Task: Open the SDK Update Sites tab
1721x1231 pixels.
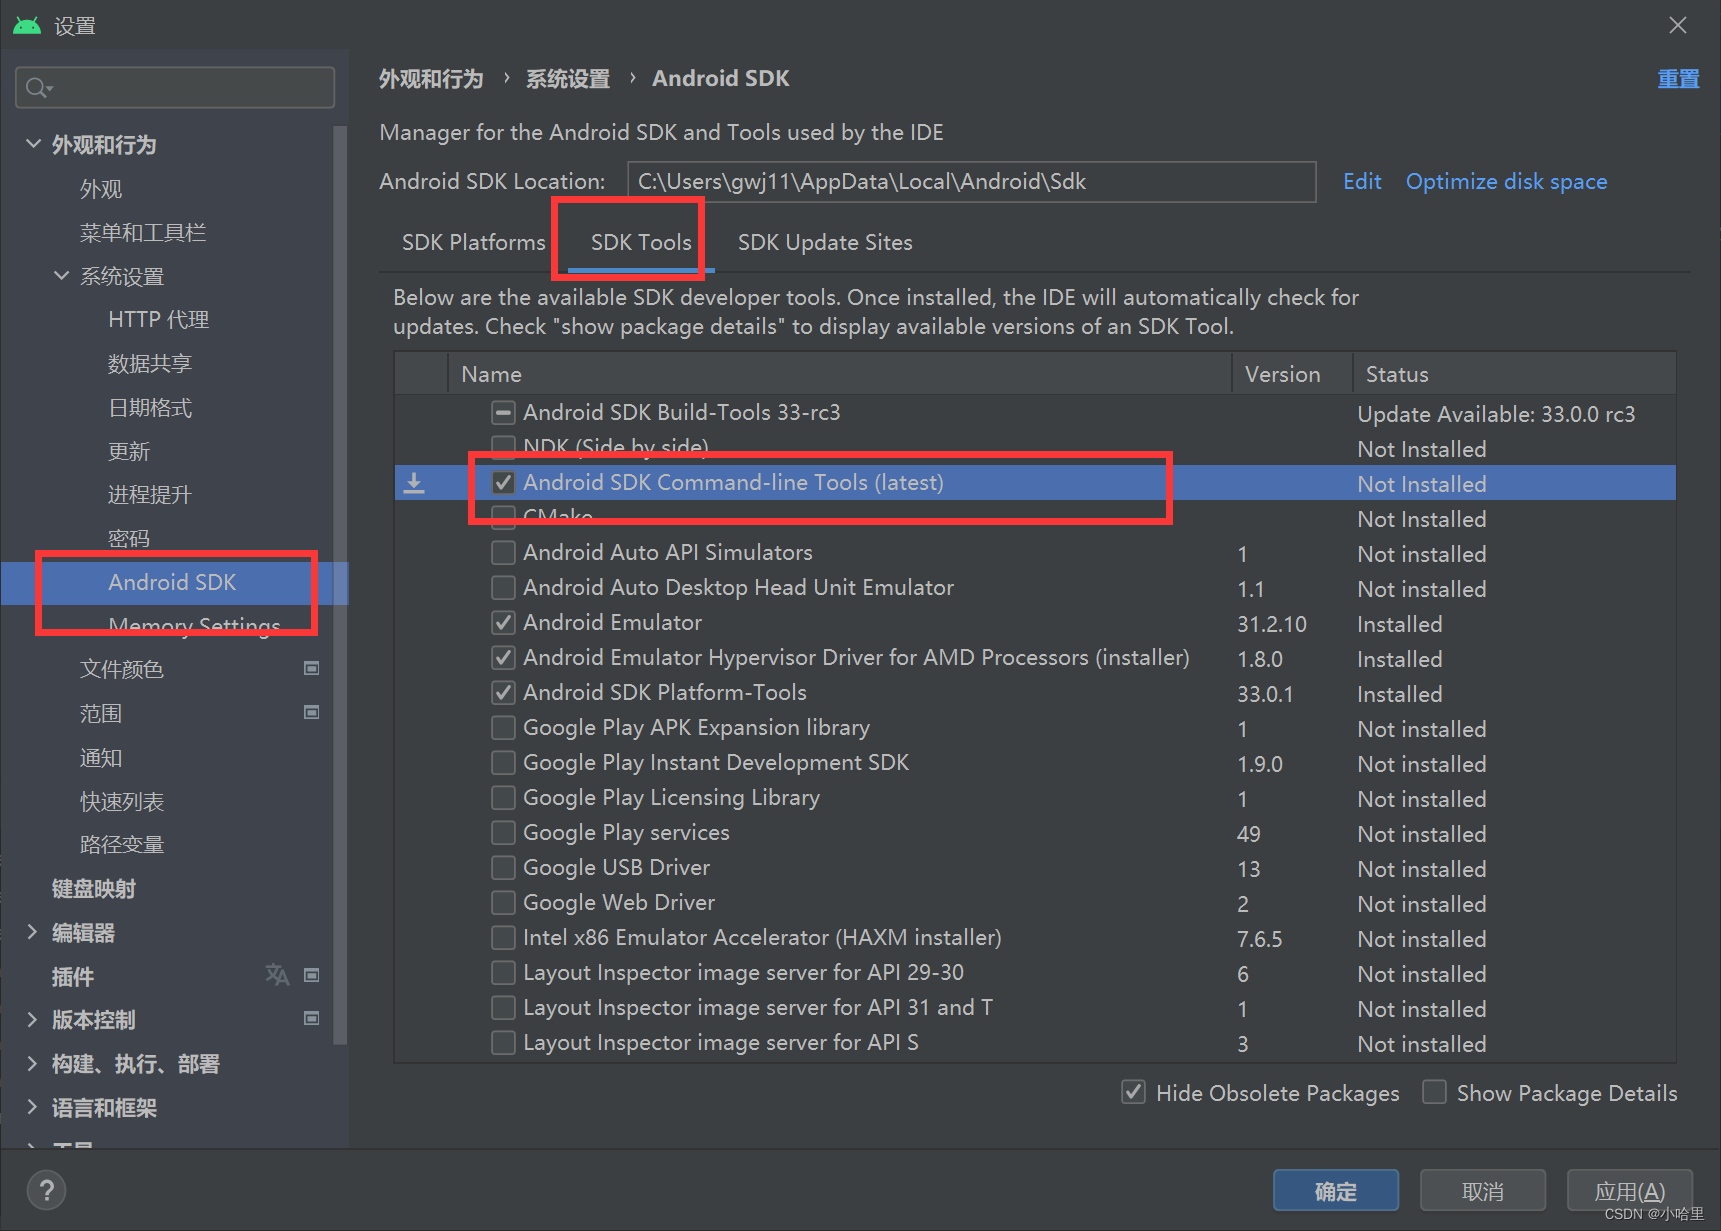Action: (825, 243)
